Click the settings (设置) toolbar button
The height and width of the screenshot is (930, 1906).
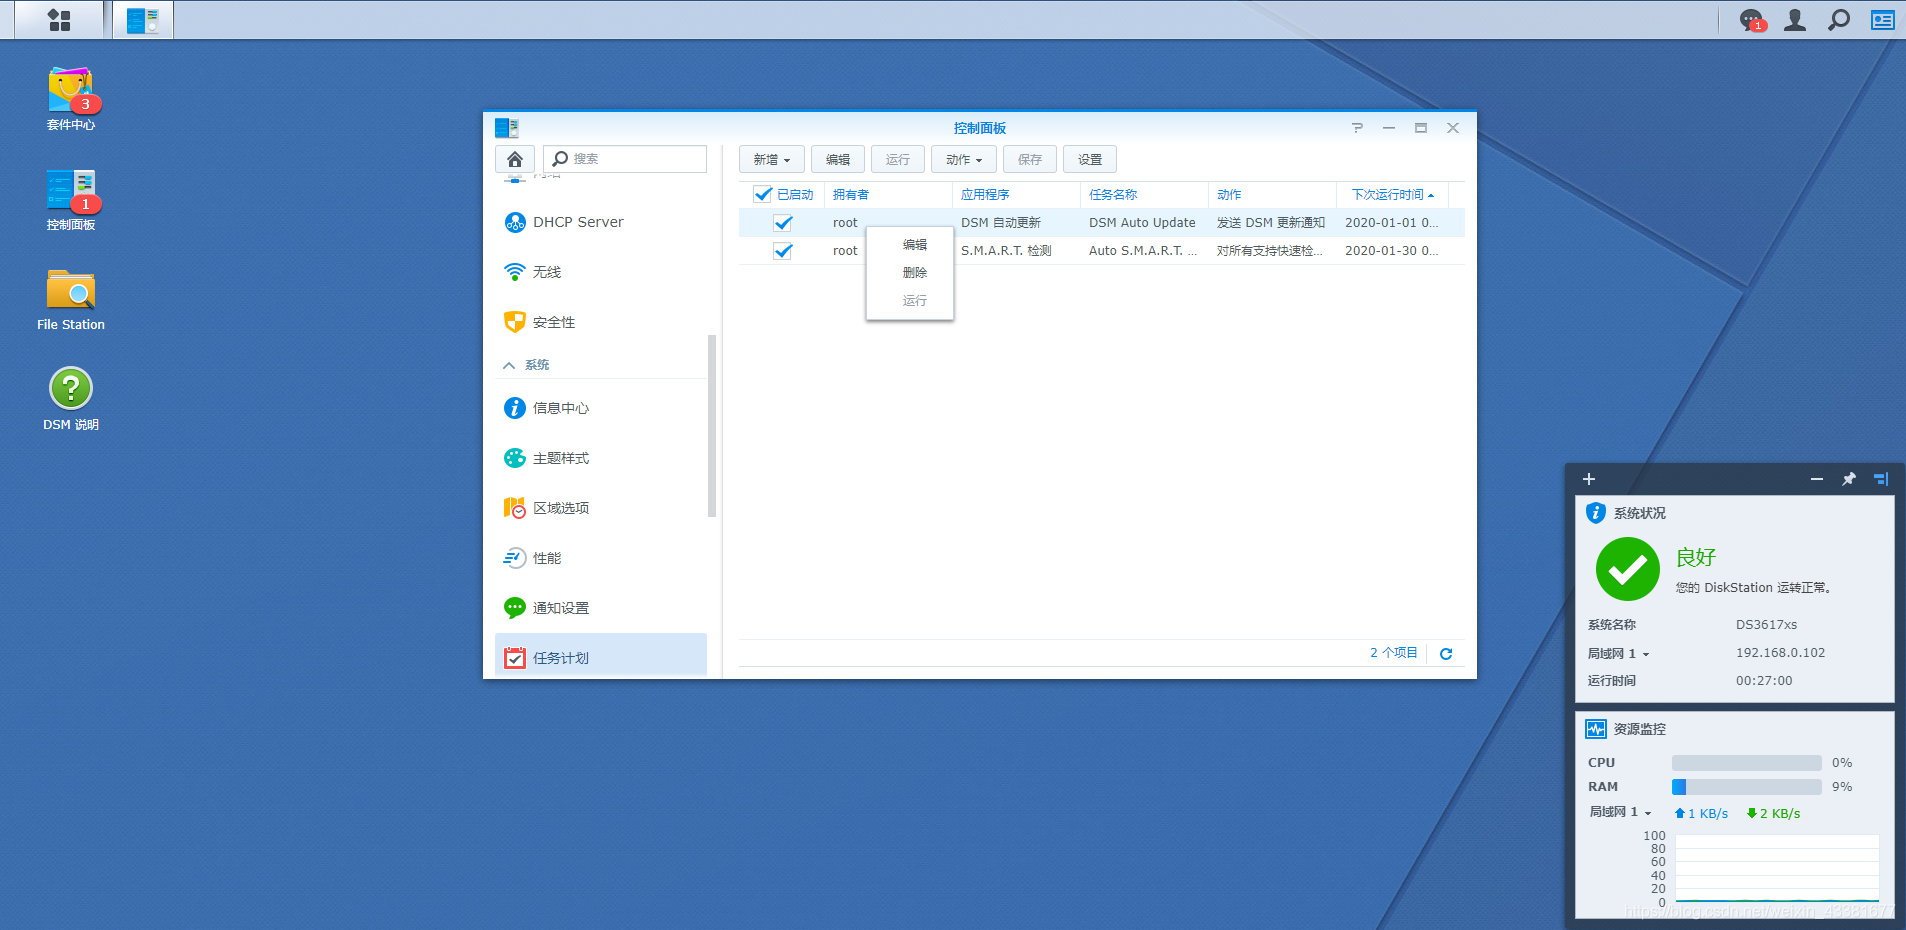click(x=1090, y=160)
